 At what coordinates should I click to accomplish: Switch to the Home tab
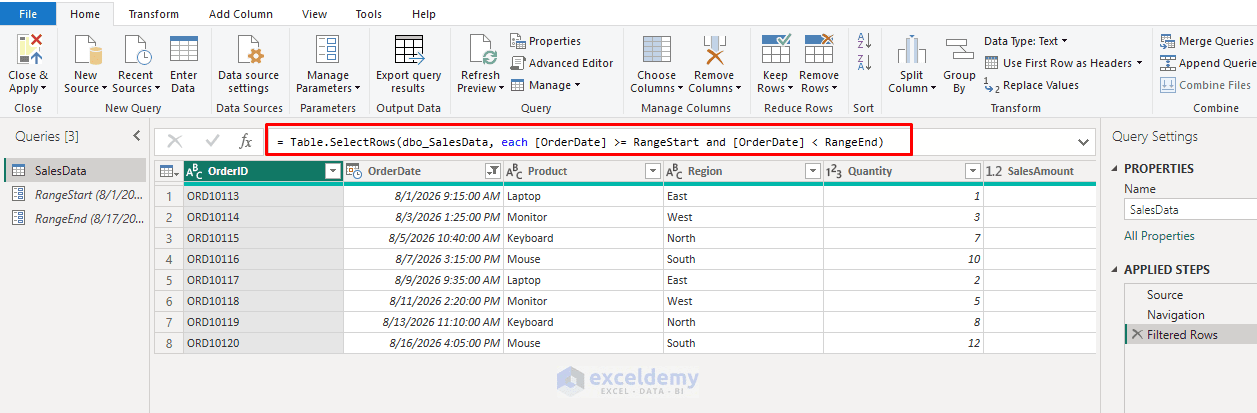[85, 14]
